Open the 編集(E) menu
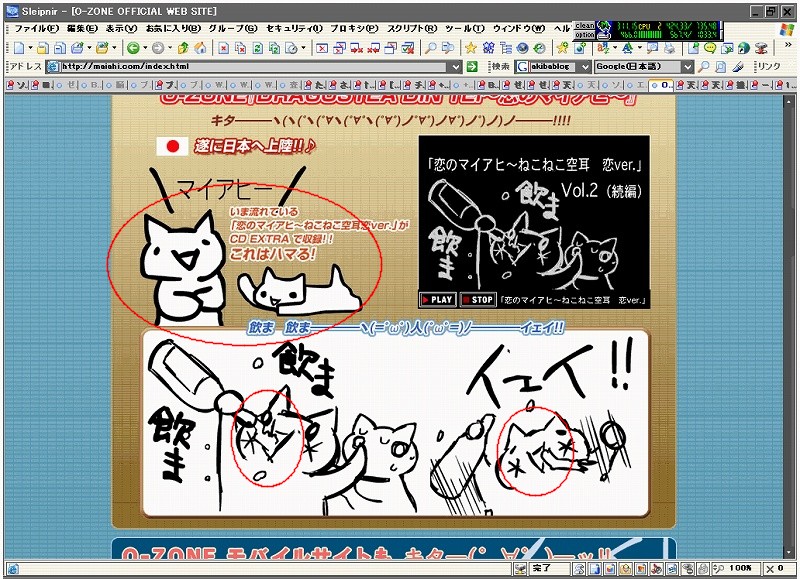800x579 pixels. coord(82,29)
